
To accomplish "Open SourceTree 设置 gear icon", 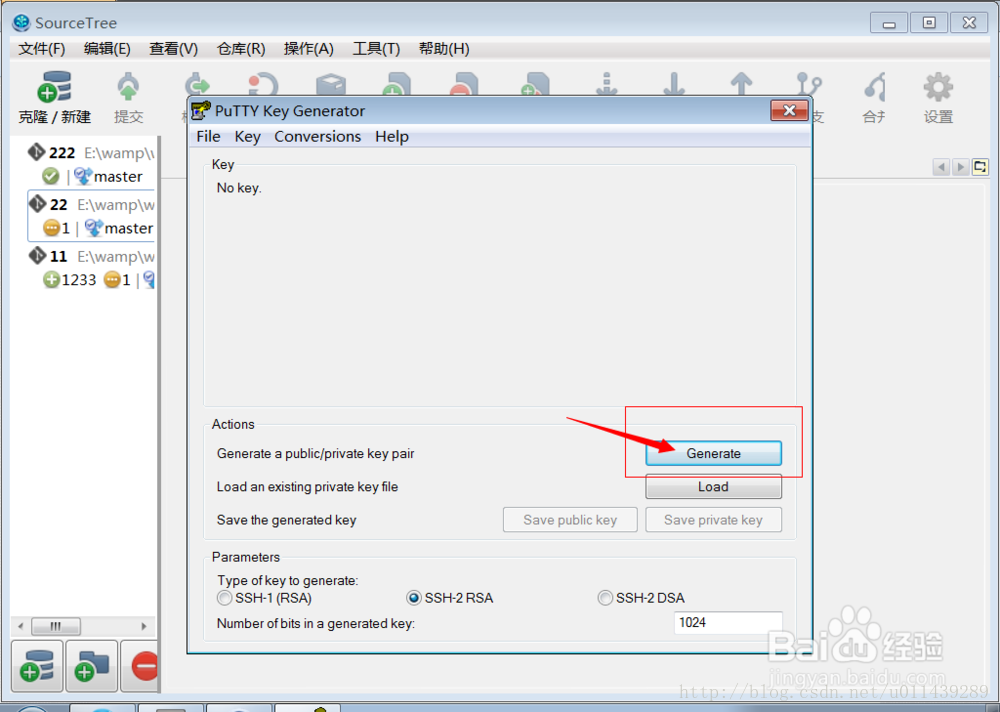I will pos(938,87).
